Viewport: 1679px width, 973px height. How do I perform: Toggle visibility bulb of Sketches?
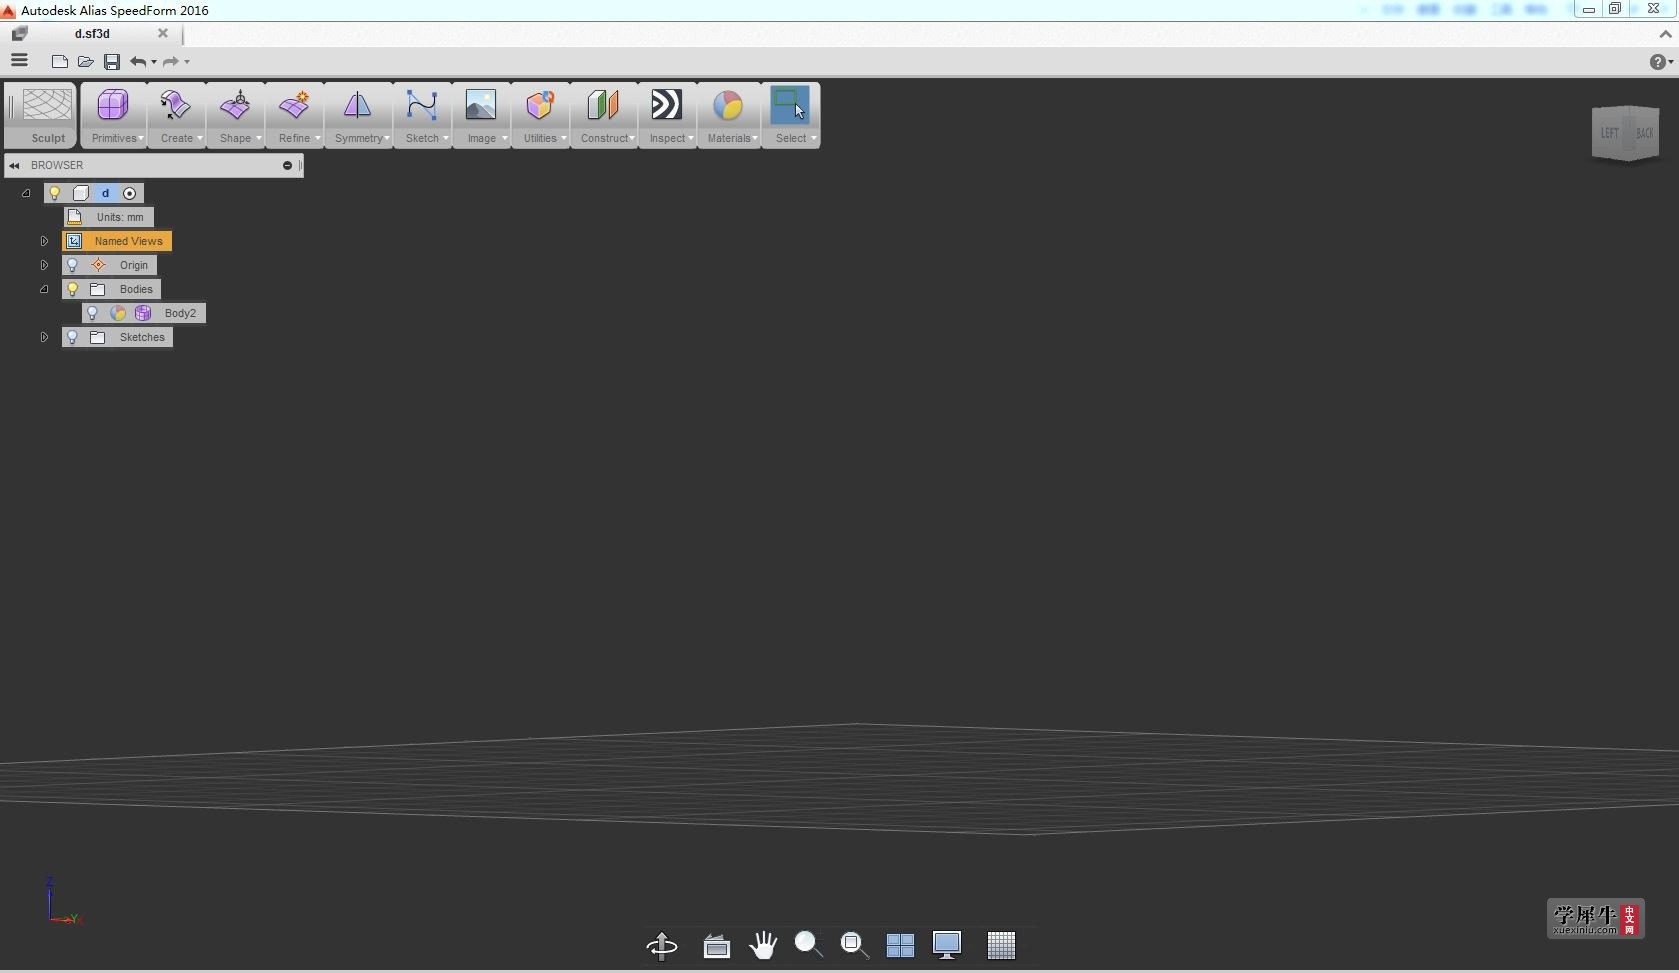[72, 337]
